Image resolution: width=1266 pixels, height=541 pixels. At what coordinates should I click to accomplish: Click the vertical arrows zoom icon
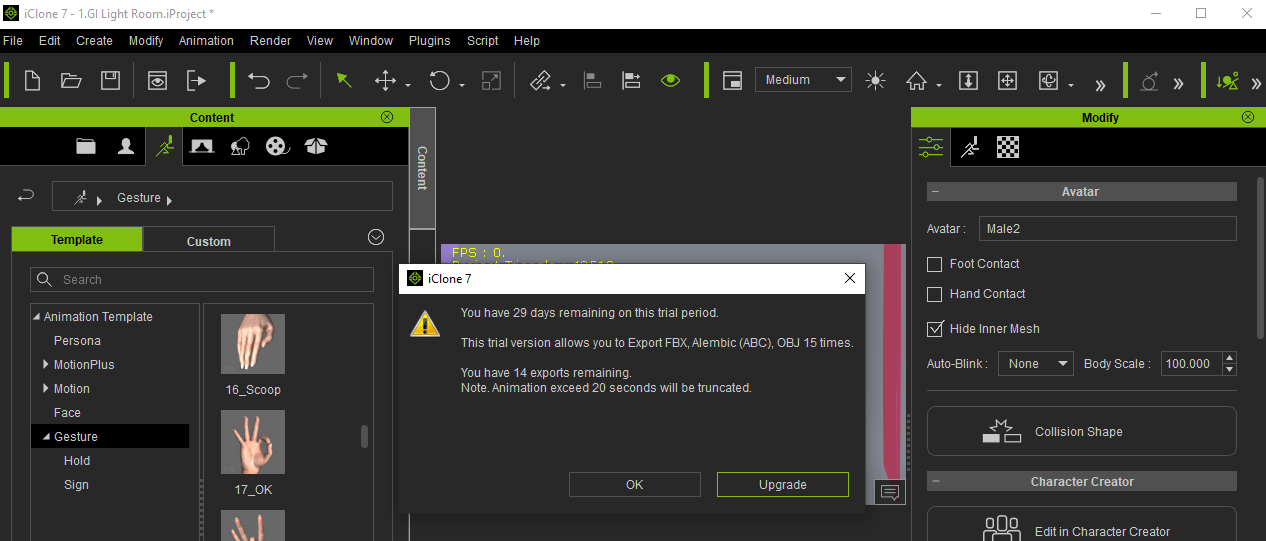pyautogui.click(x=968, y=81)
